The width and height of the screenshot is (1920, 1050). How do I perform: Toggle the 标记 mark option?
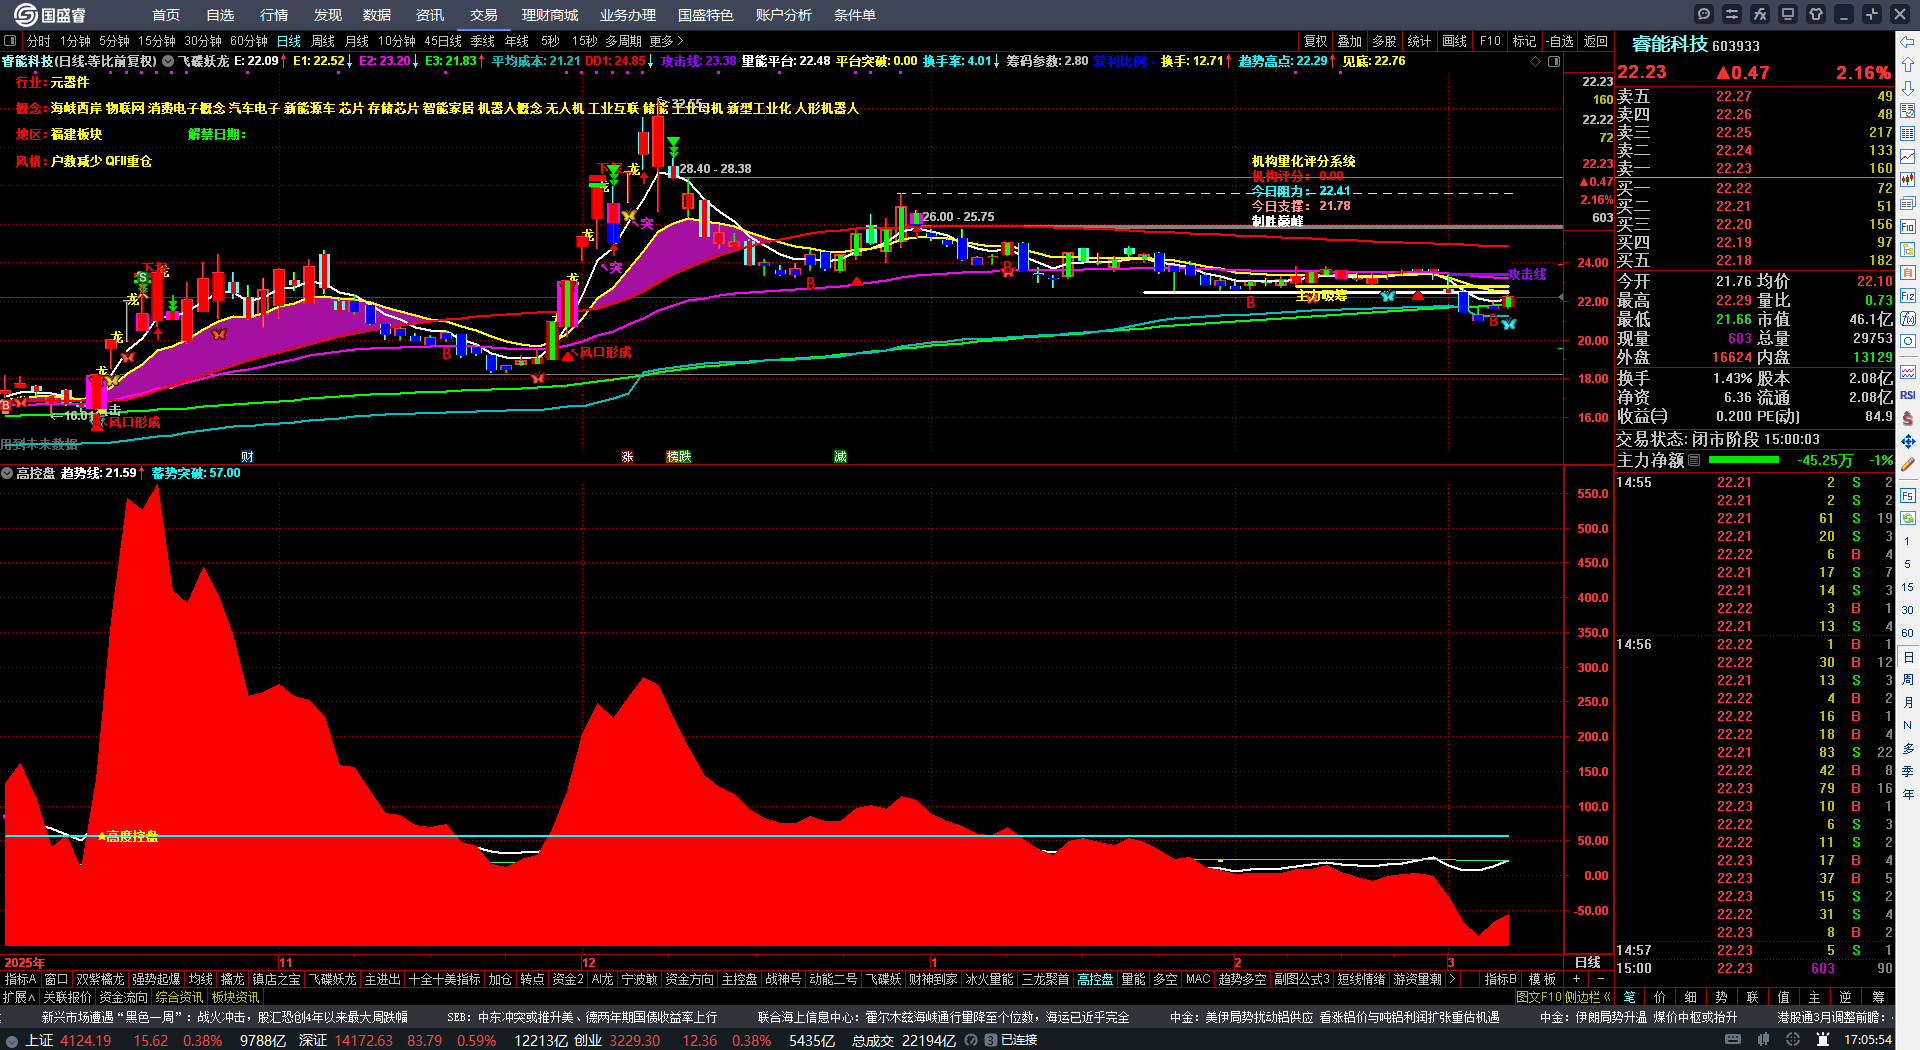[1524, 41]
